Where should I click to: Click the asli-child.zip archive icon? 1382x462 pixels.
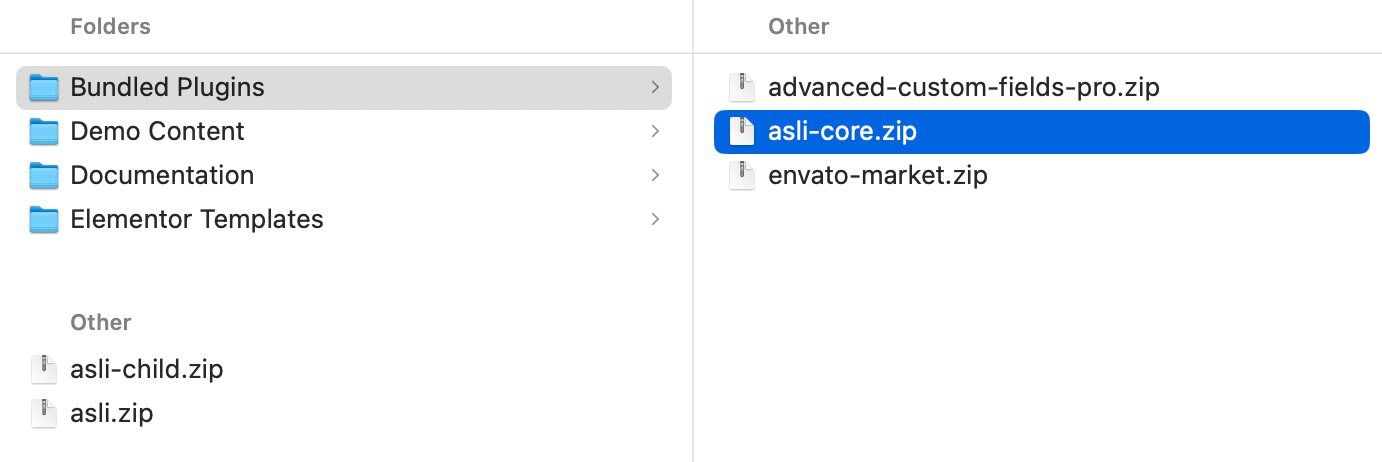click(44, 370)
